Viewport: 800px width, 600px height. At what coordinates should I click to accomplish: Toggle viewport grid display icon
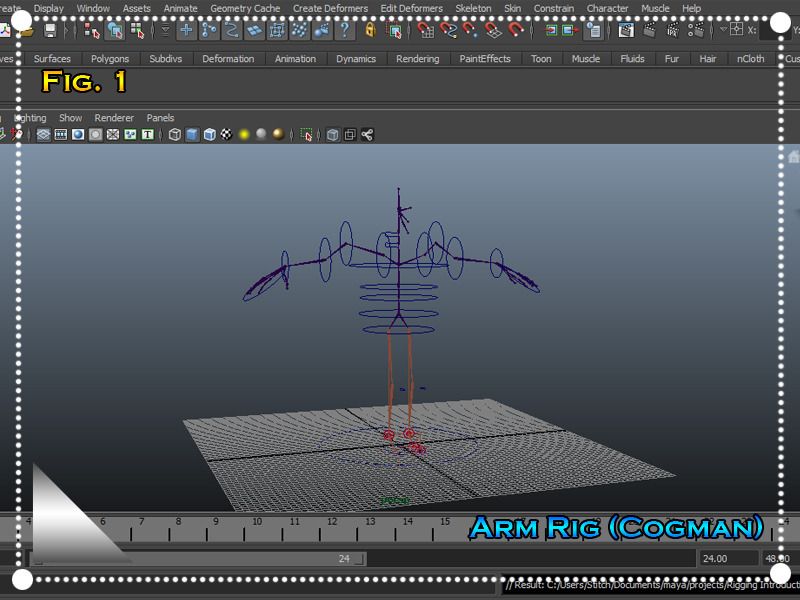(x=43, y=135)
